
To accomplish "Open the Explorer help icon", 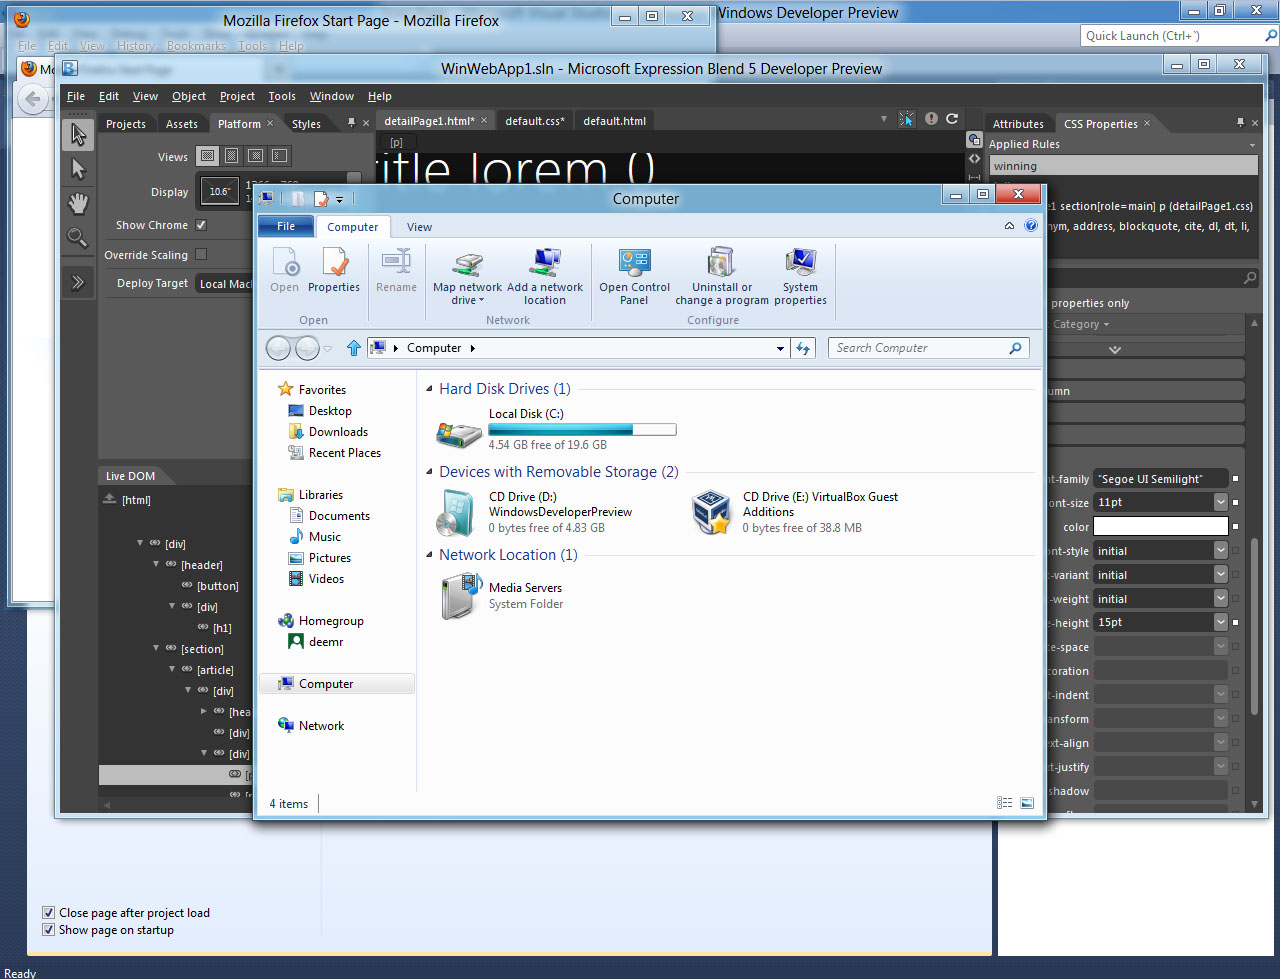I will [1031, 226].
